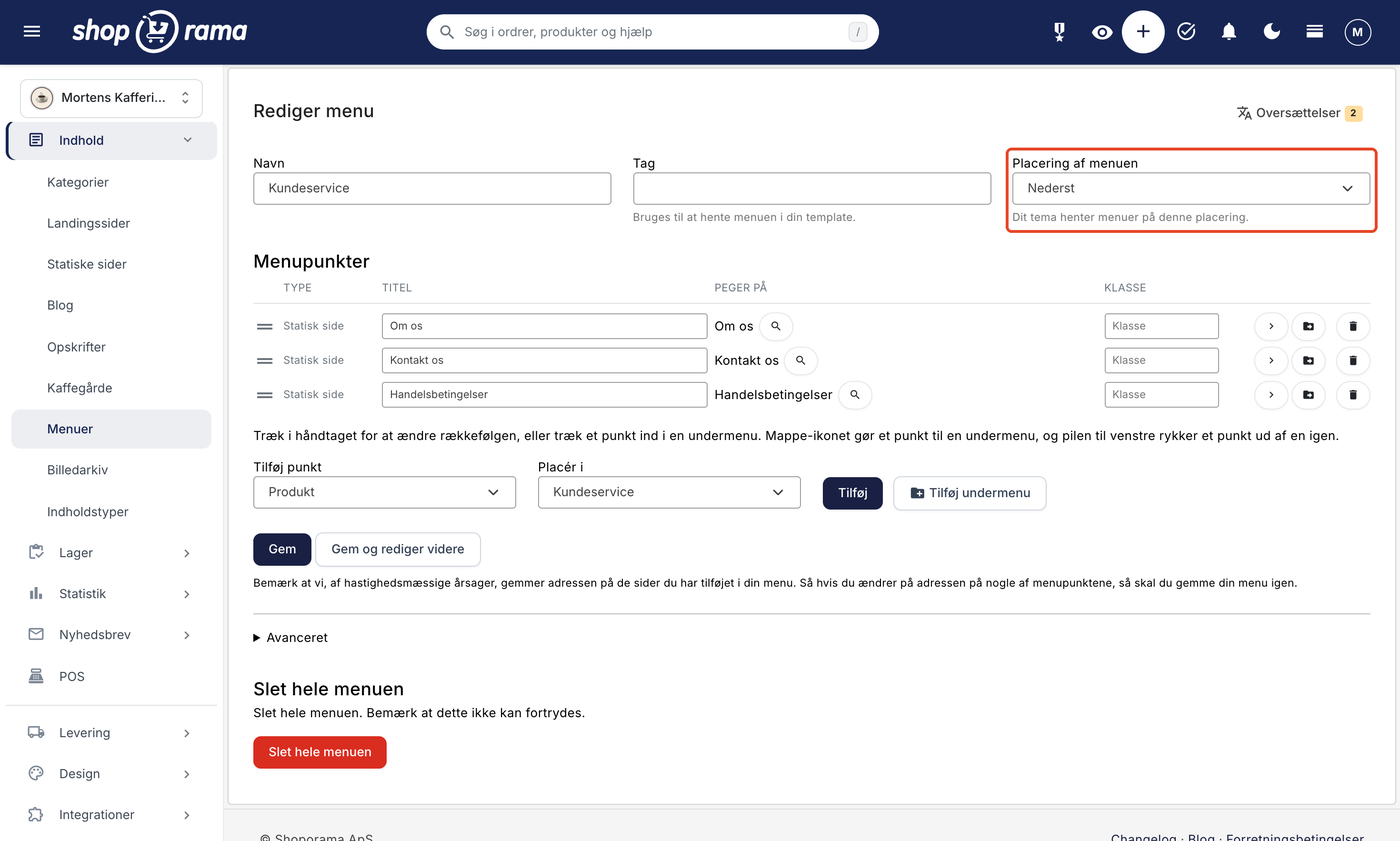The height and width of the screenshot is (841, 1400).
Task: Toggle dark mode with the moon icon
Action: [1272, 32]
